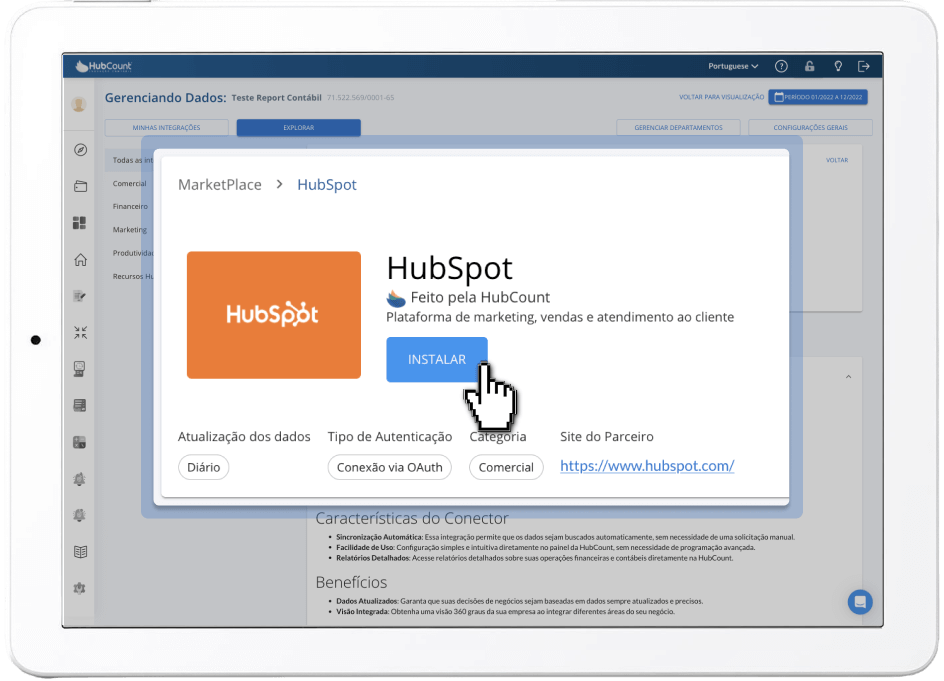Go to MarketPlace breadcrumb
This screenshot has height=681, width=944.
[x=220, y=185]
